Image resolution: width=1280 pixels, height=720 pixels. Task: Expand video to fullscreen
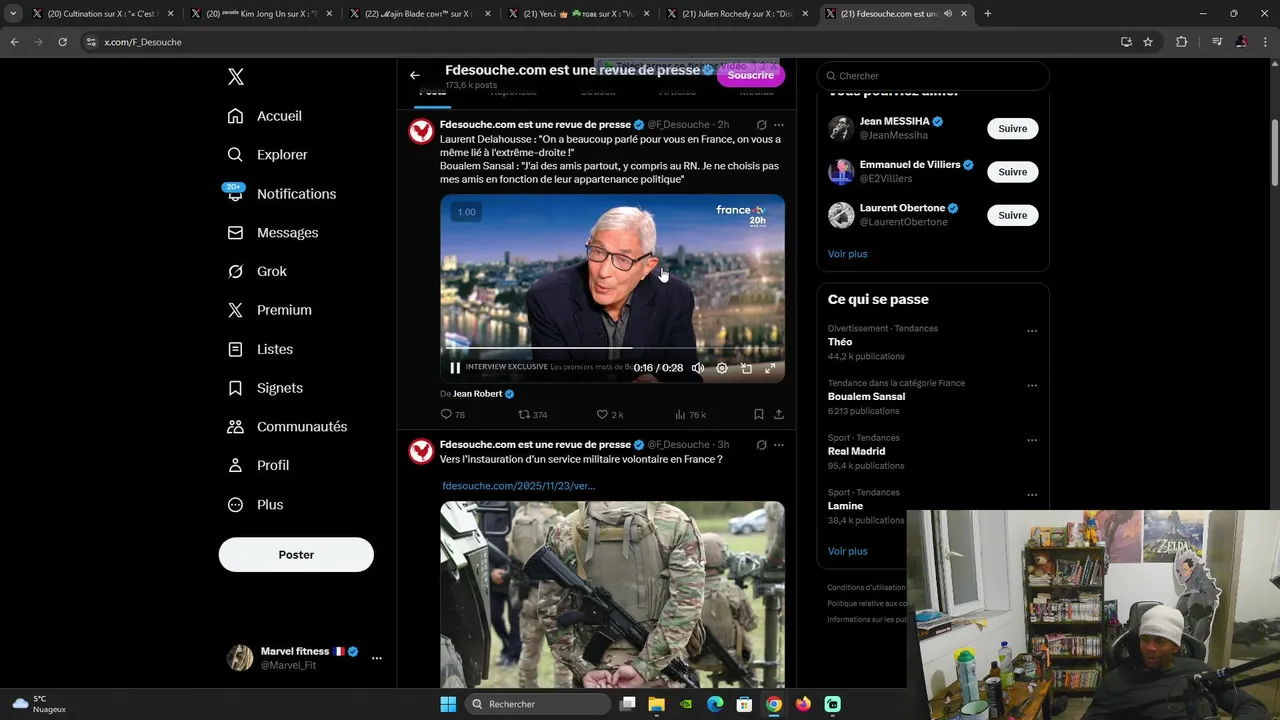(x=770, y=368)
